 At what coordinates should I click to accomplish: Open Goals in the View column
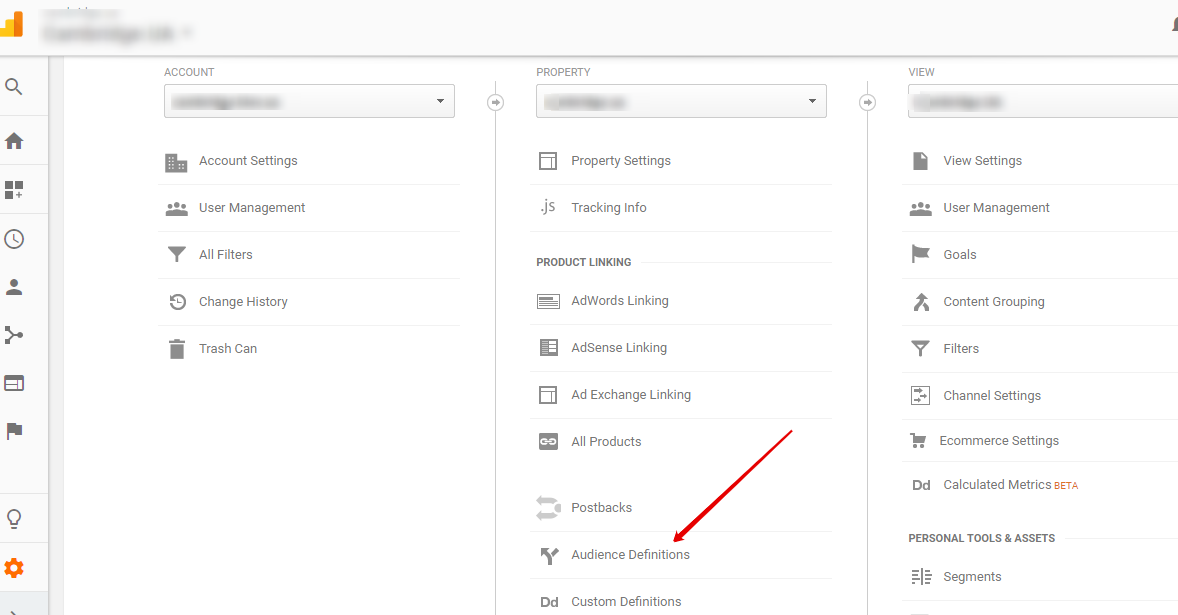959,255
